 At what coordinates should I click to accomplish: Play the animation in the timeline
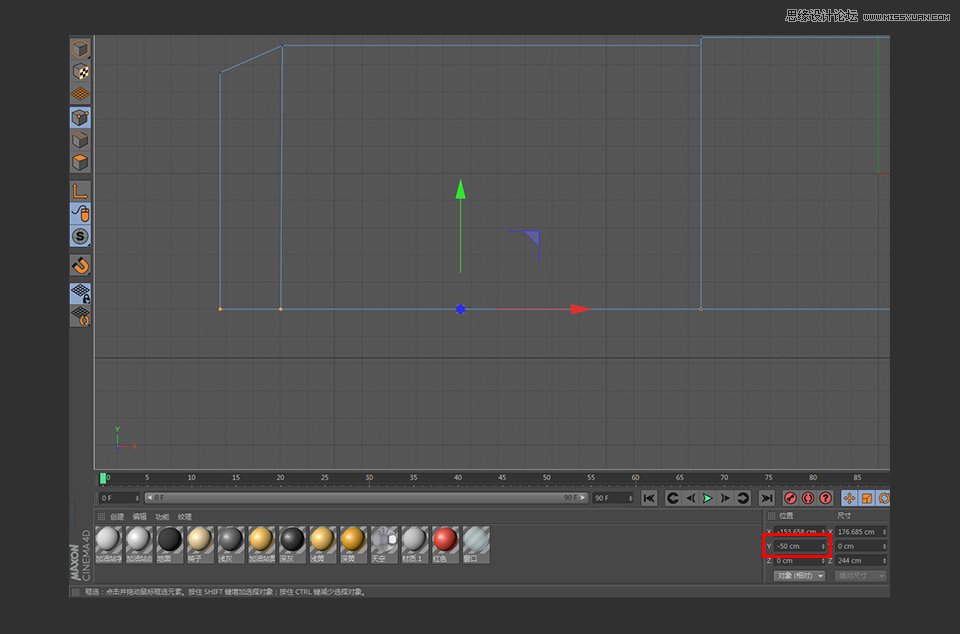point(706,498)
